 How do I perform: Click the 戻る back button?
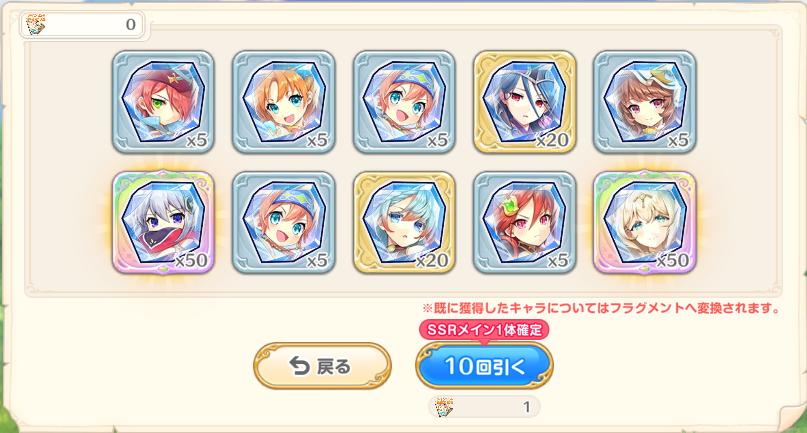(x=322, y=366)
